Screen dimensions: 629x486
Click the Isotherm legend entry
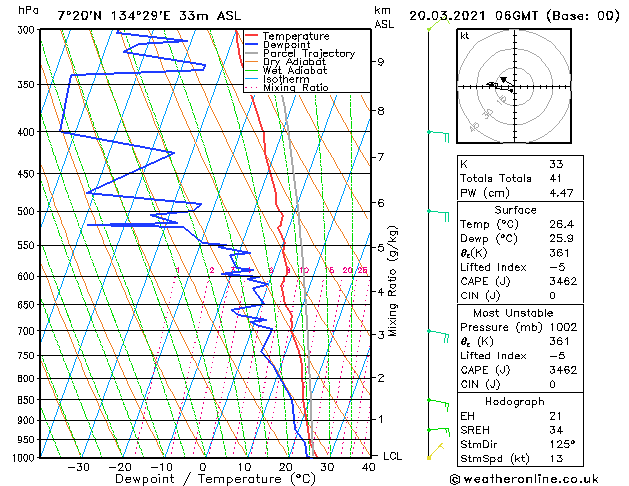(x=277, y=79)
